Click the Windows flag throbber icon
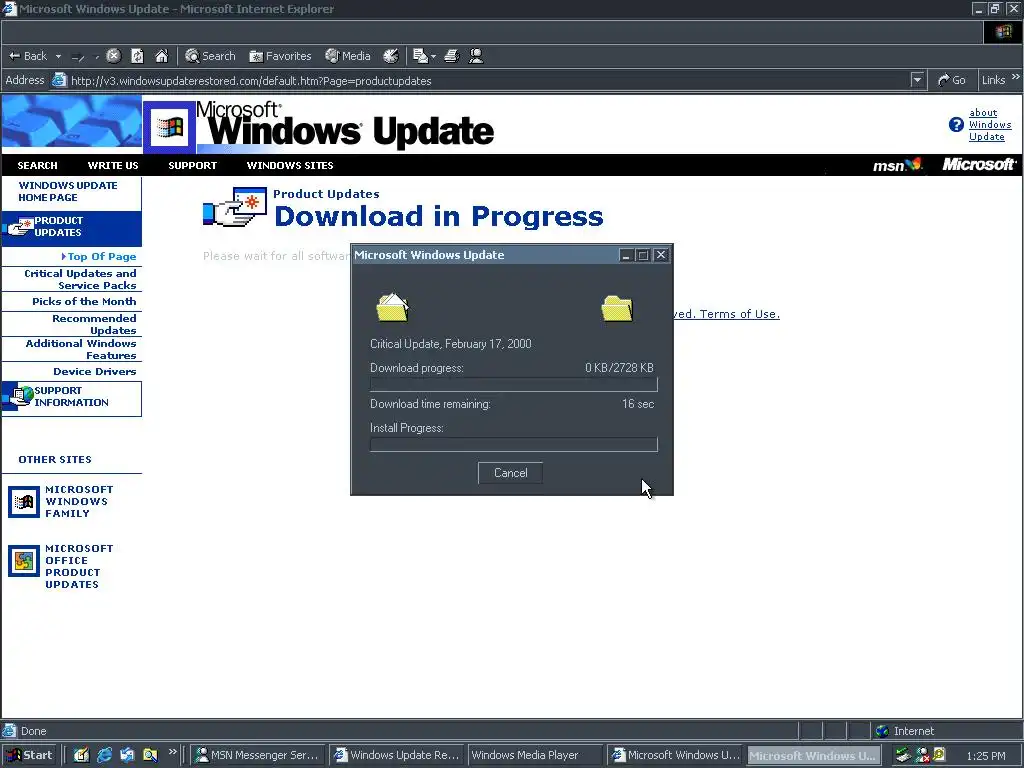 [x=1003, y=32]
